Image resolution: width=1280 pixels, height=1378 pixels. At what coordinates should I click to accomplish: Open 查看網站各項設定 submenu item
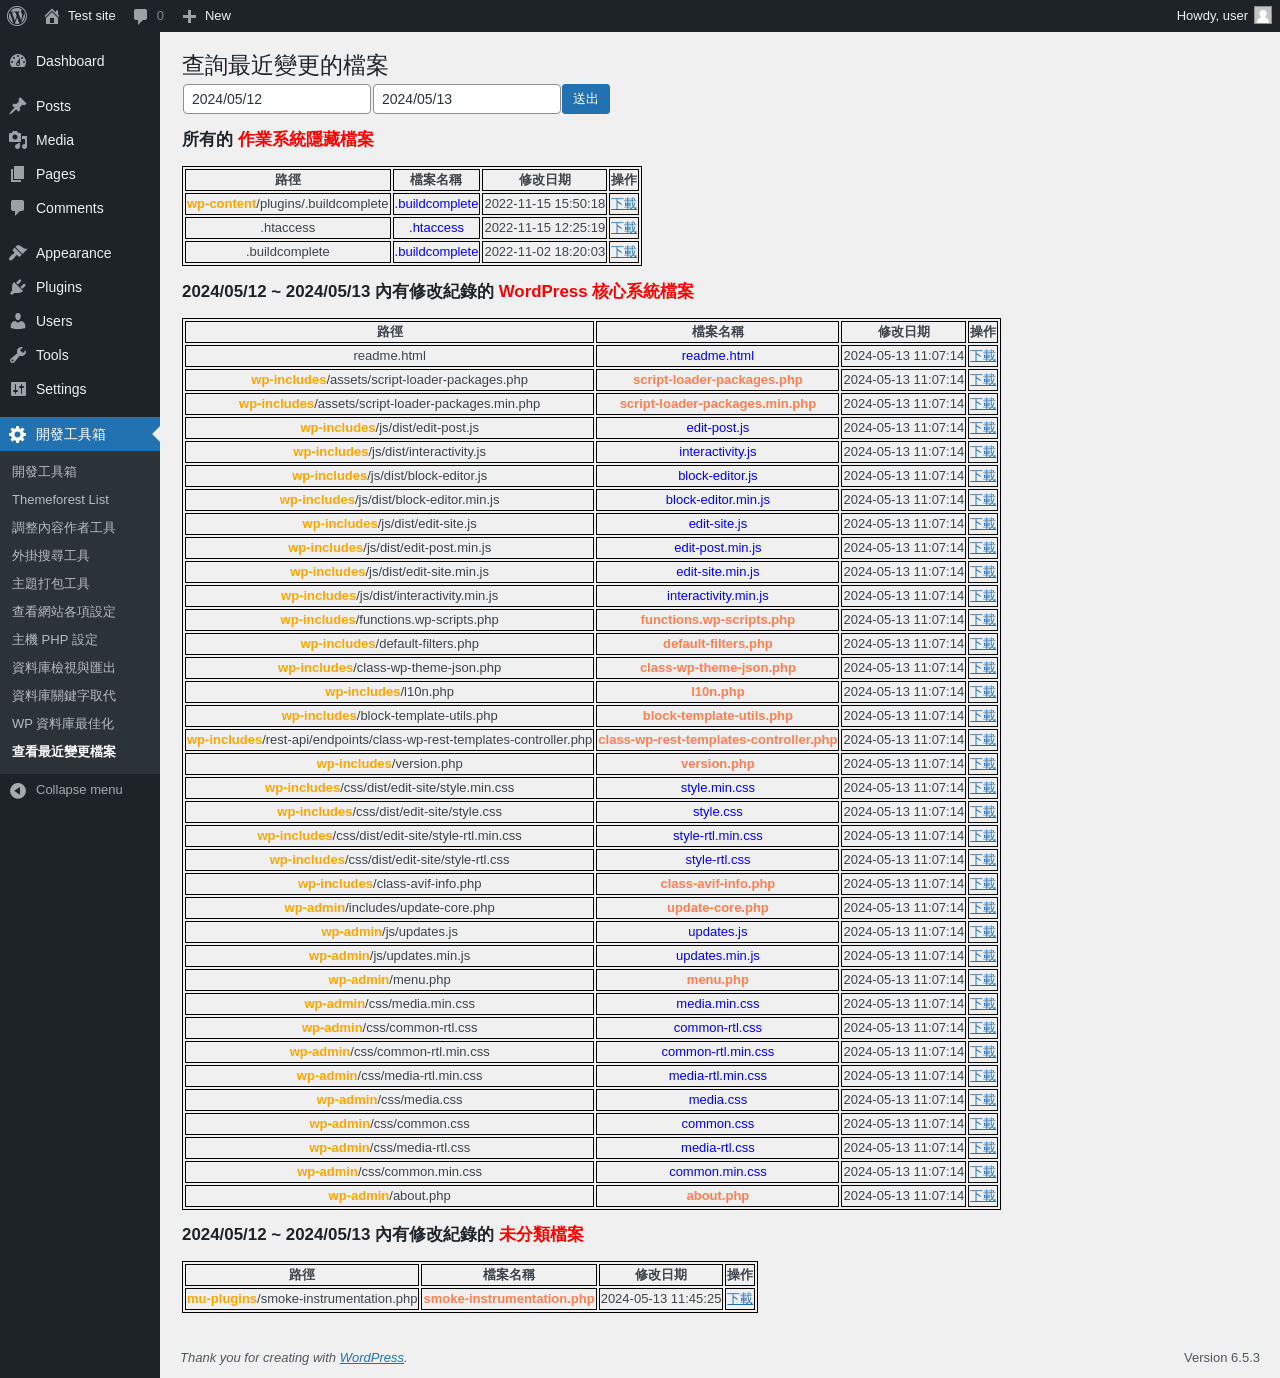[x=80, y=612]
